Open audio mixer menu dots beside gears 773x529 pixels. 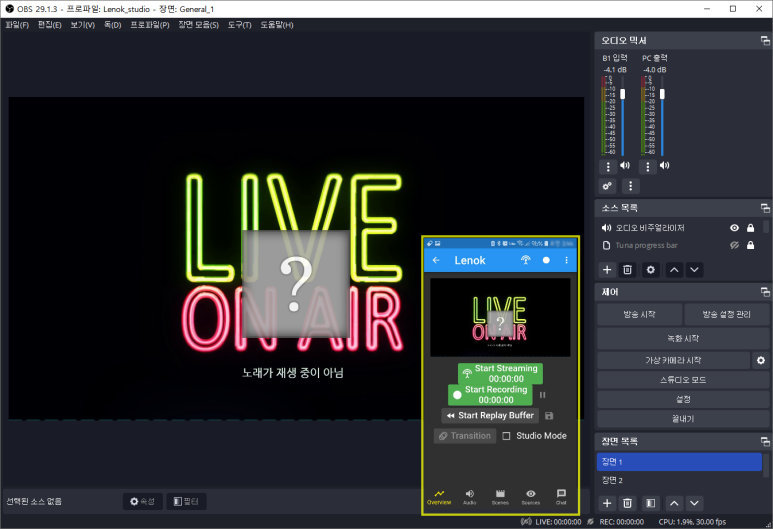coord(630,186)
